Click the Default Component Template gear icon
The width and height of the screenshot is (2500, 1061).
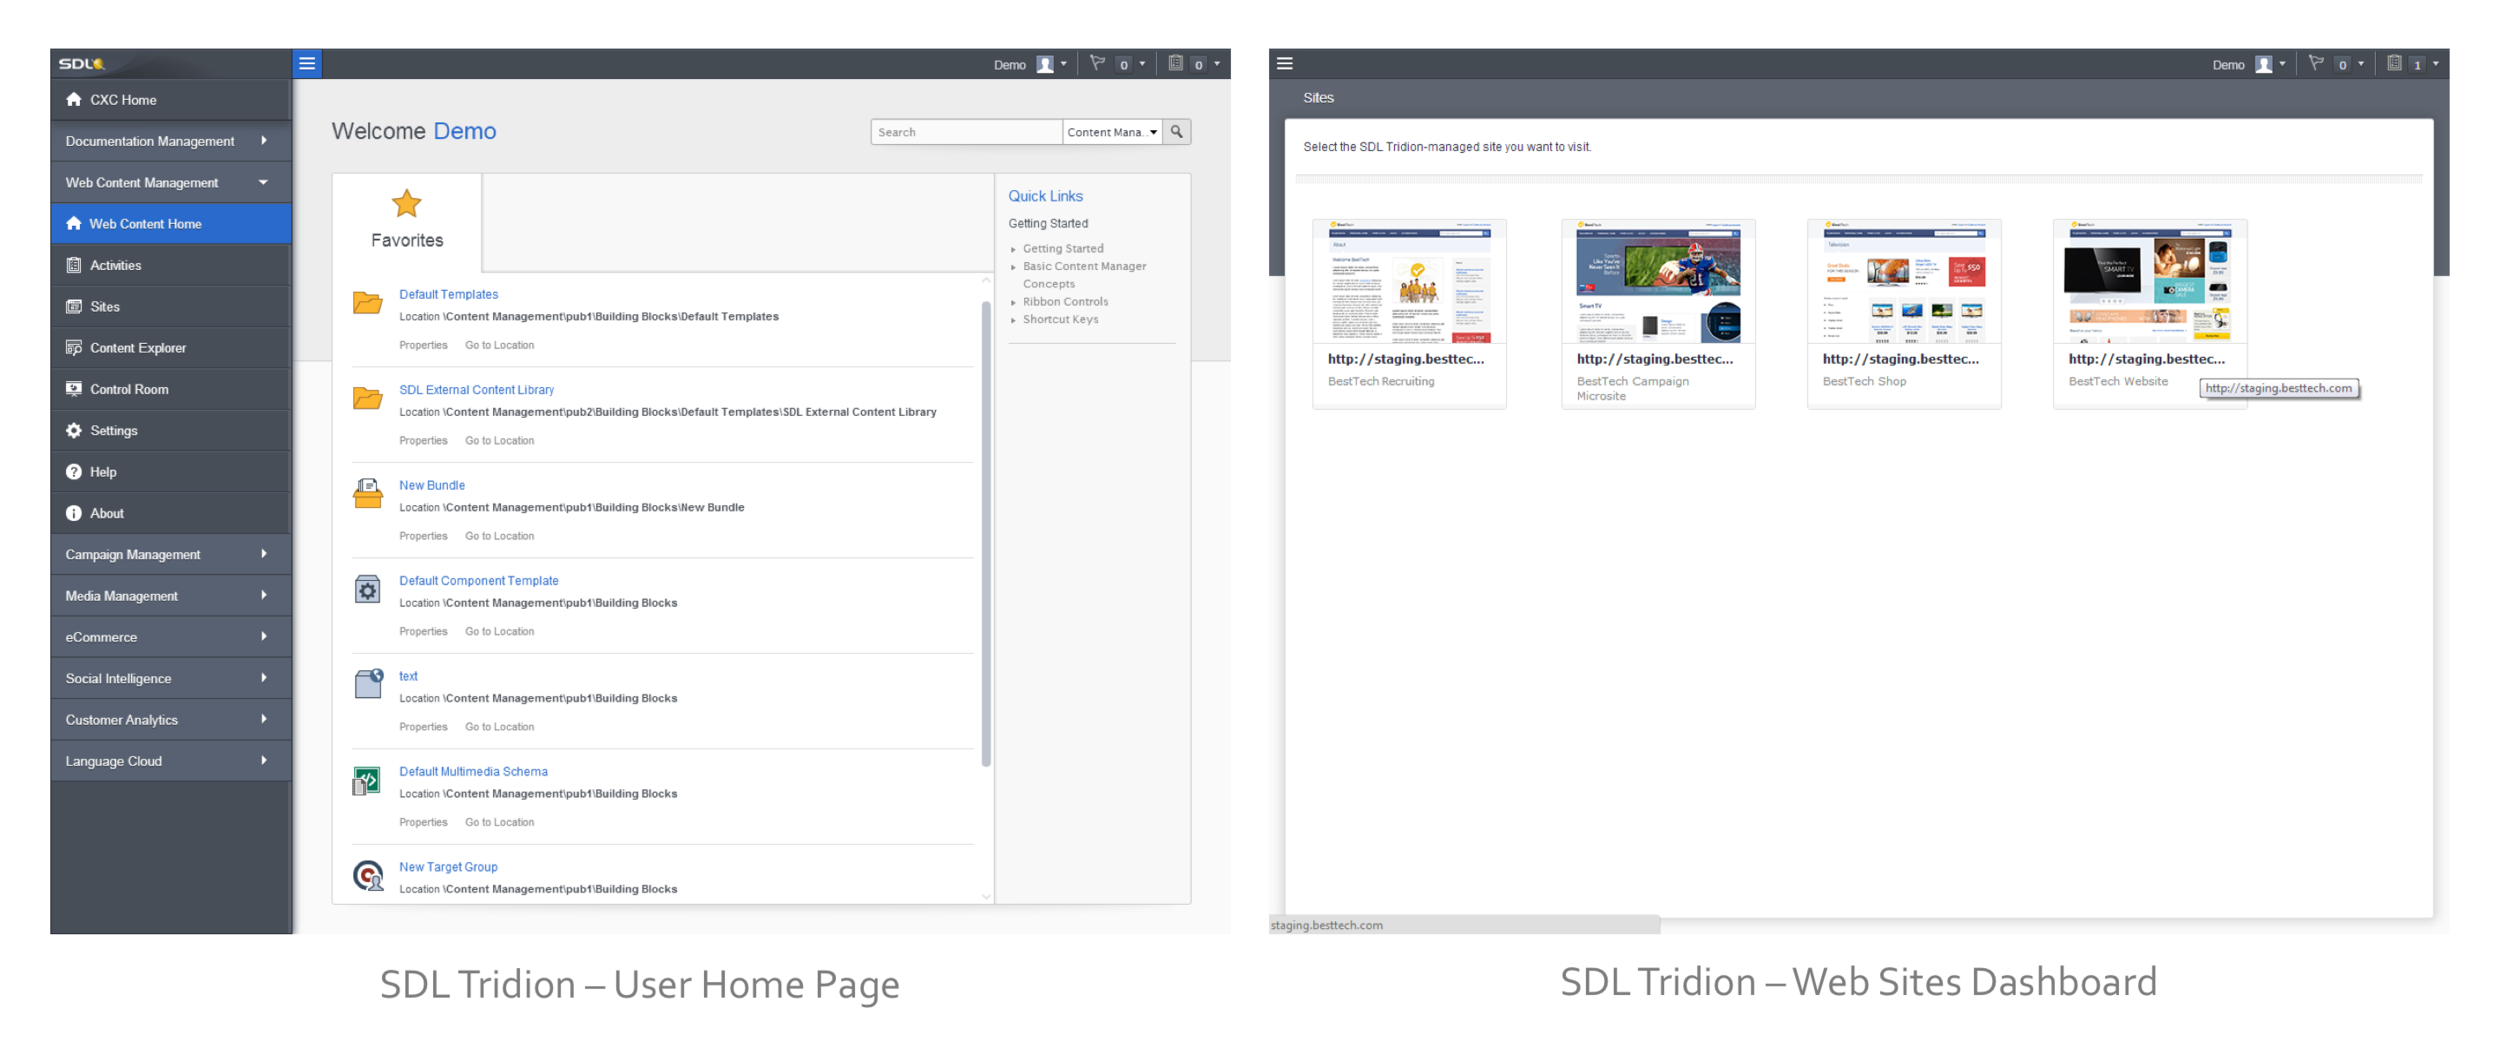tap(368, 589)
